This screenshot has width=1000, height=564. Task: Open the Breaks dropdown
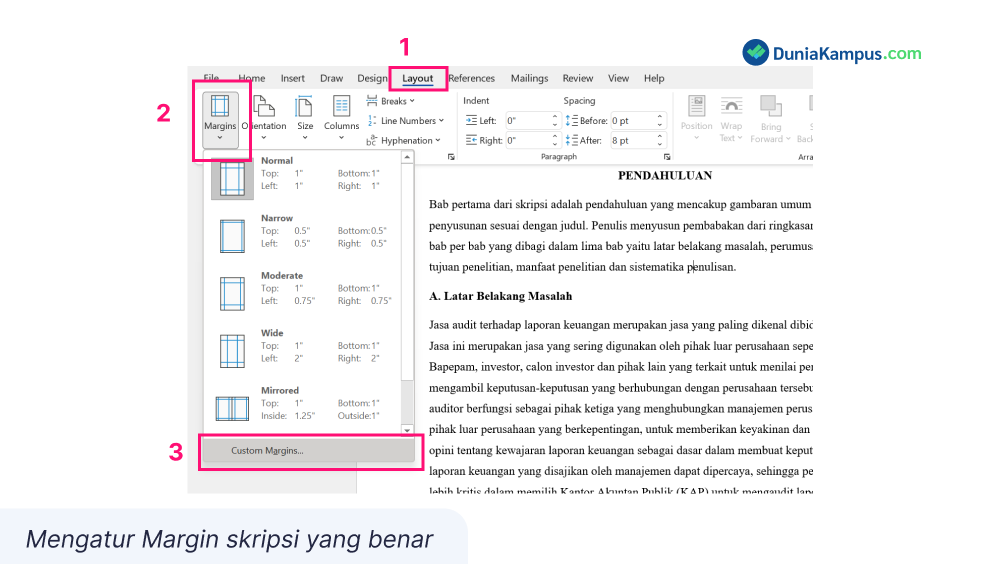click(x=390, y=101)
